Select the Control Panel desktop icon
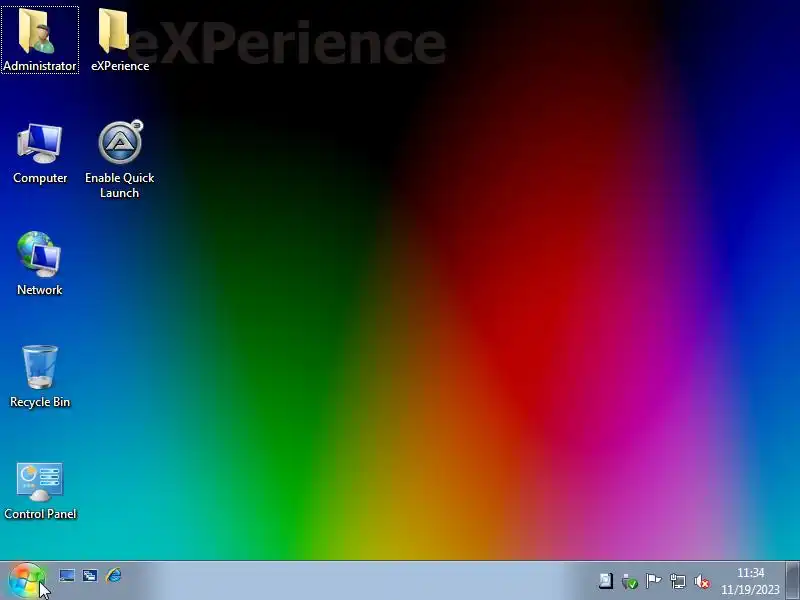 pos(40,491)
